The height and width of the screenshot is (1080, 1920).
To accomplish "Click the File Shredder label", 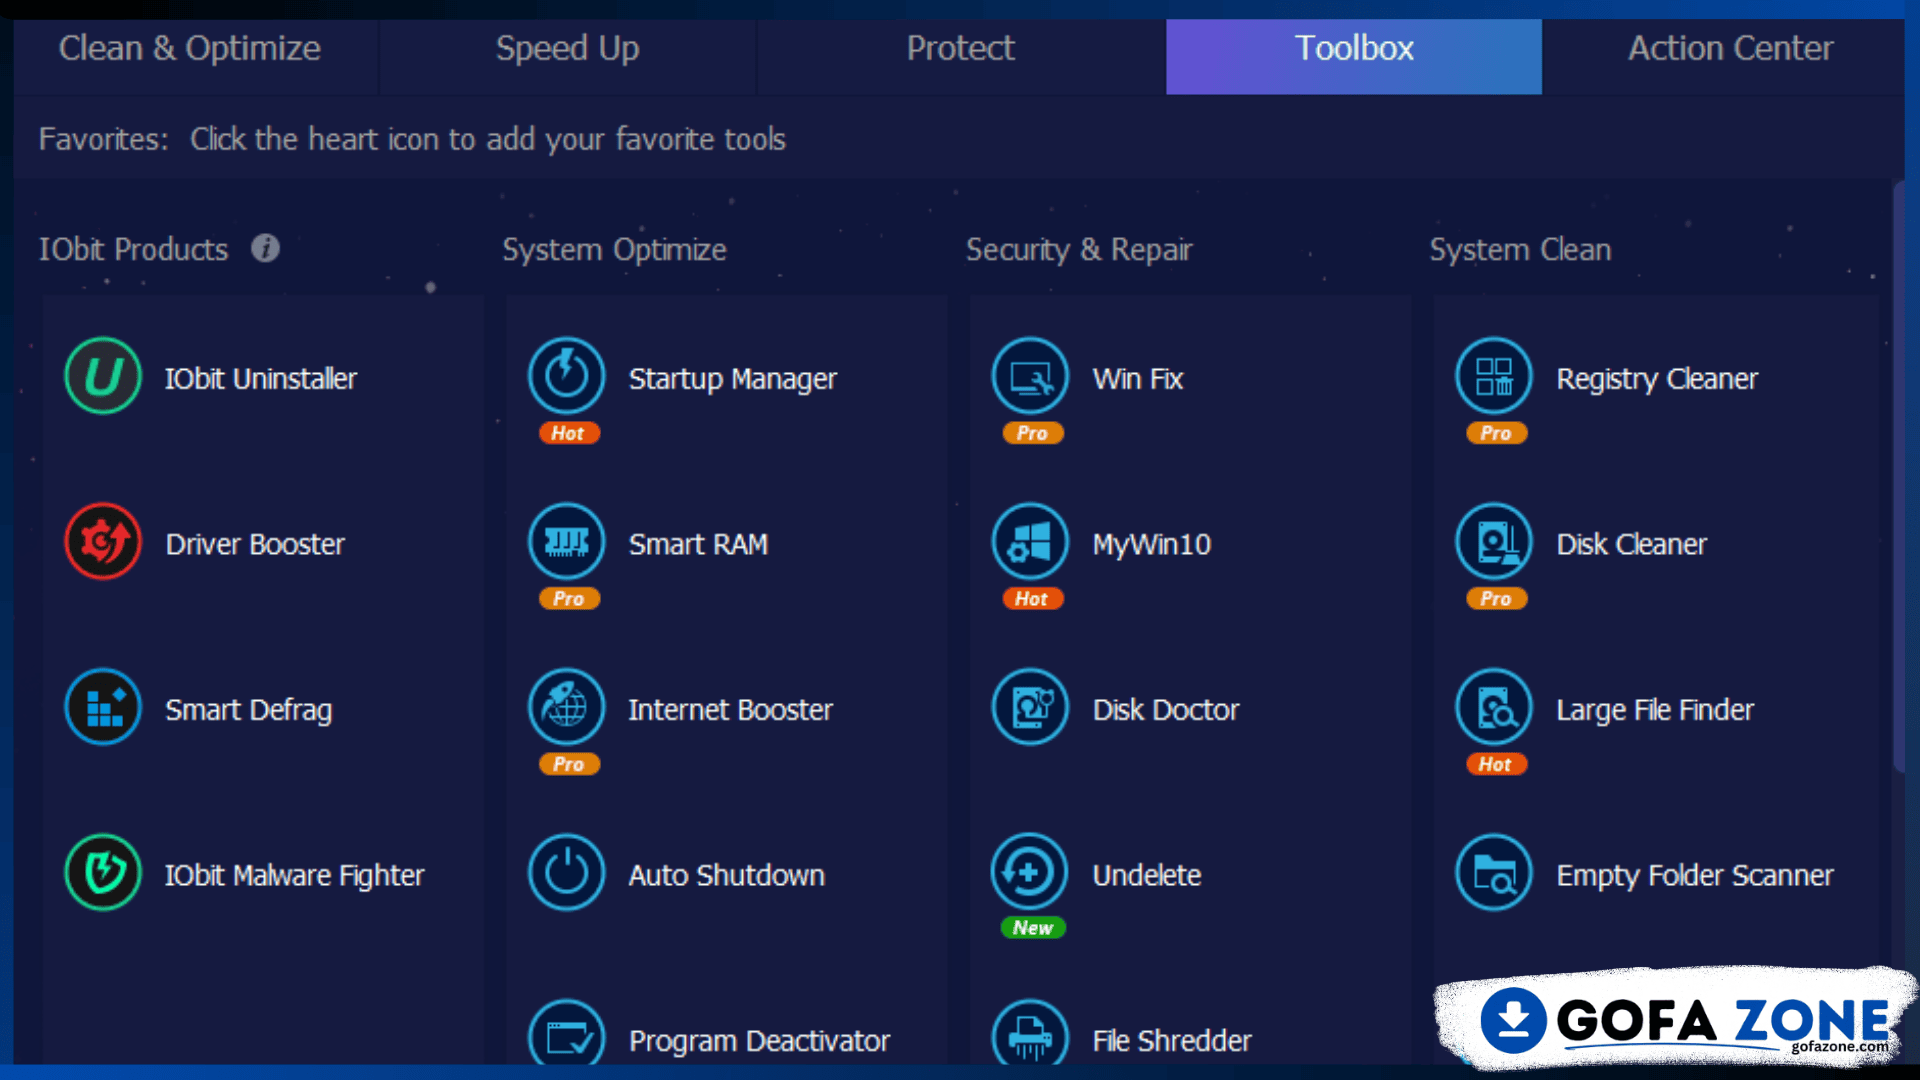I will pyautogui.click(x=1172, y=1041).
